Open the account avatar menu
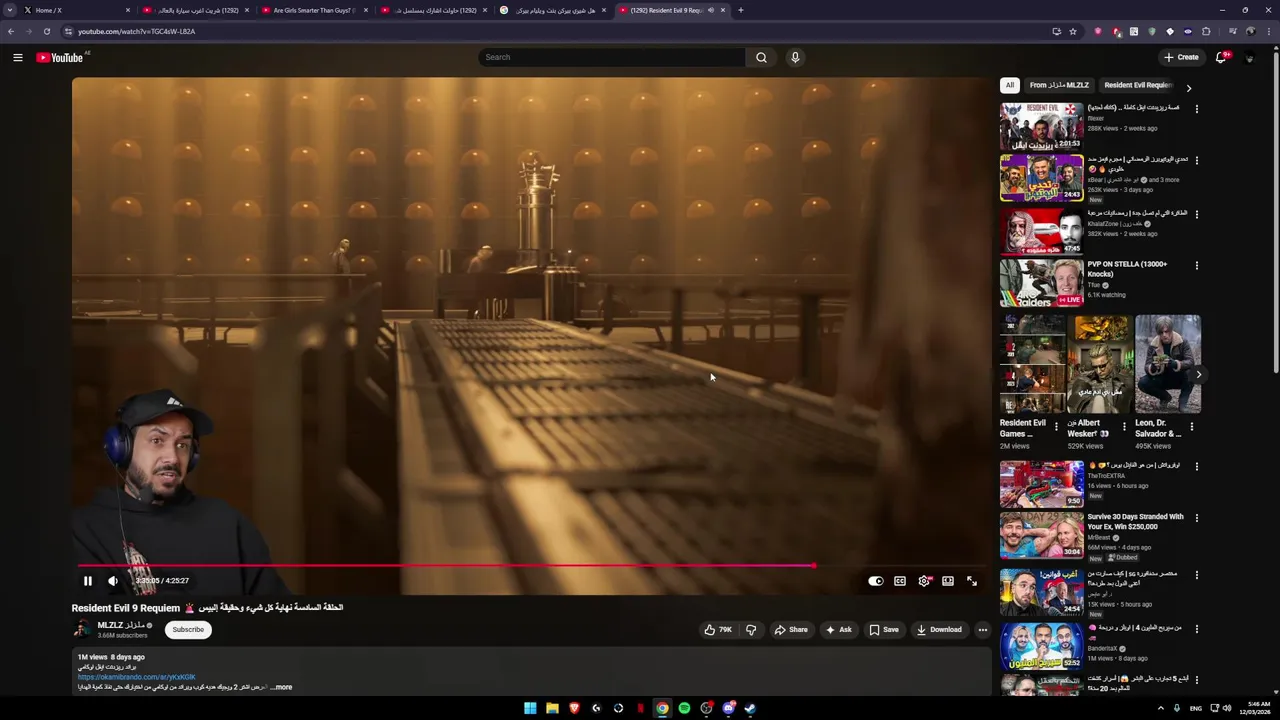 [x=1249, y=58]
